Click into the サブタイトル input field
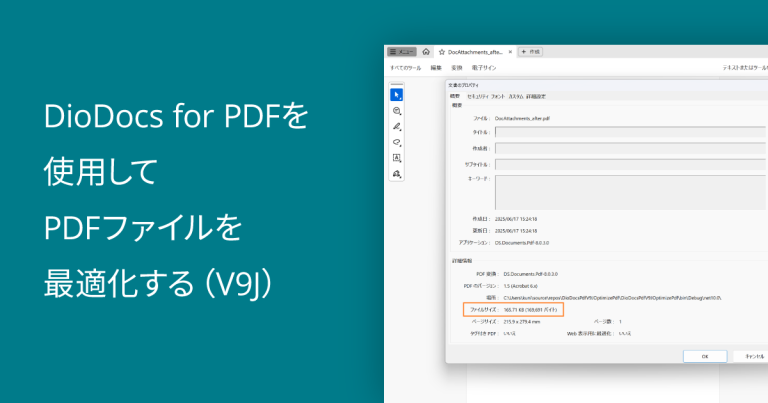 click(630, 165)
